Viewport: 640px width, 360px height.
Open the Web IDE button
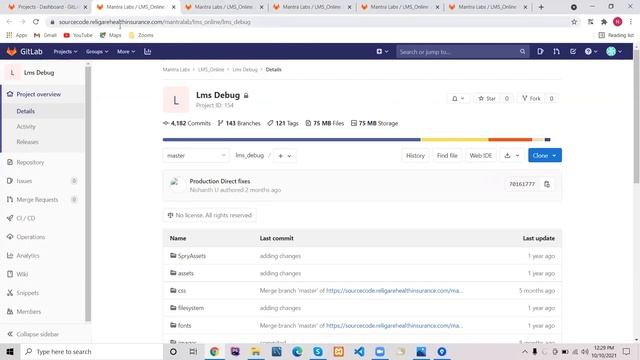[481, 156]
